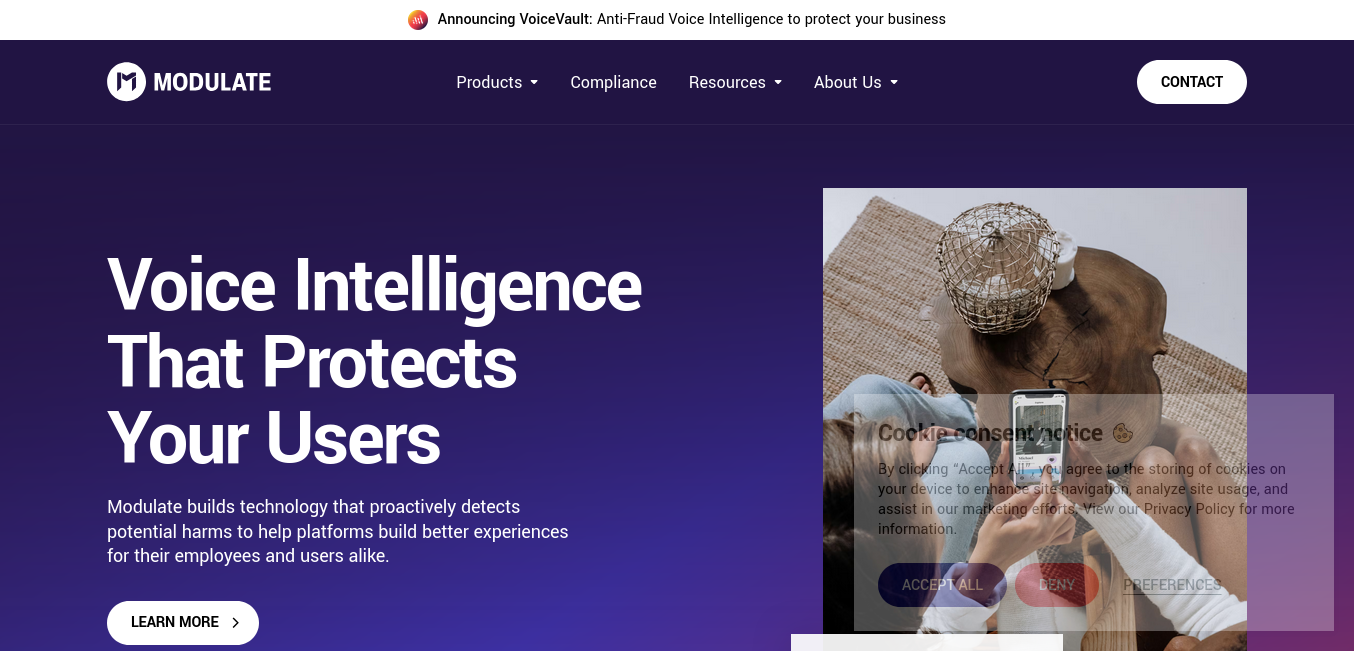Click the Modulate circular M logo icon

click(x=126, y=82)
